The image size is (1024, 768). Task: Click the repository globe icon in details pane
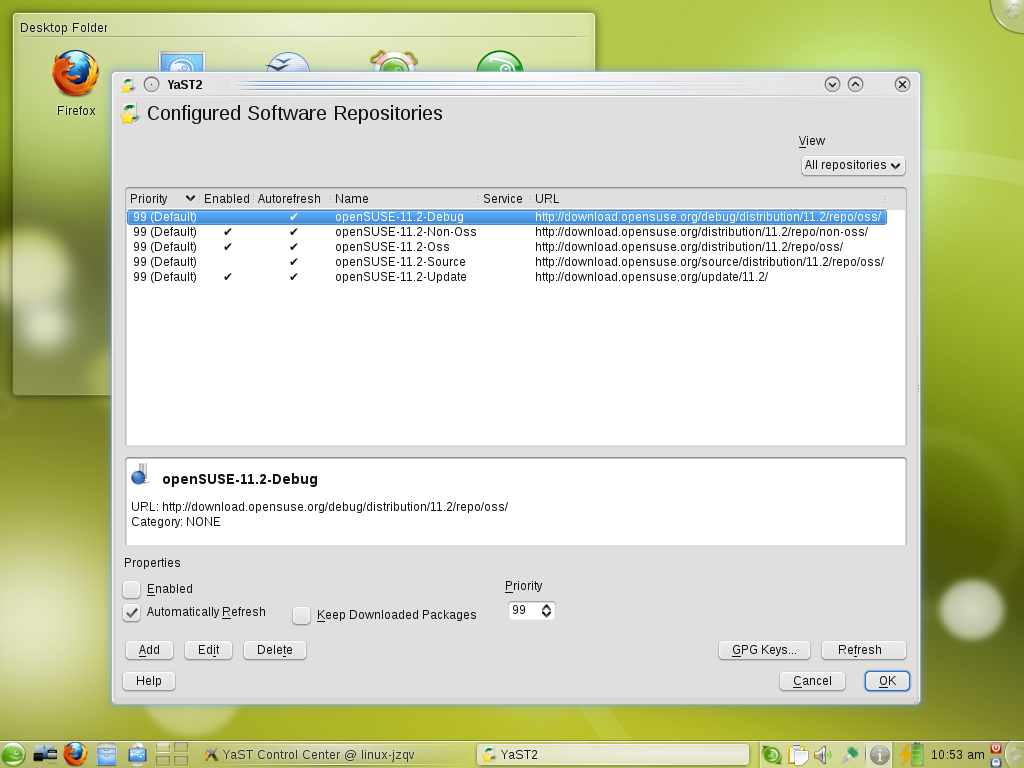point(140,475)
